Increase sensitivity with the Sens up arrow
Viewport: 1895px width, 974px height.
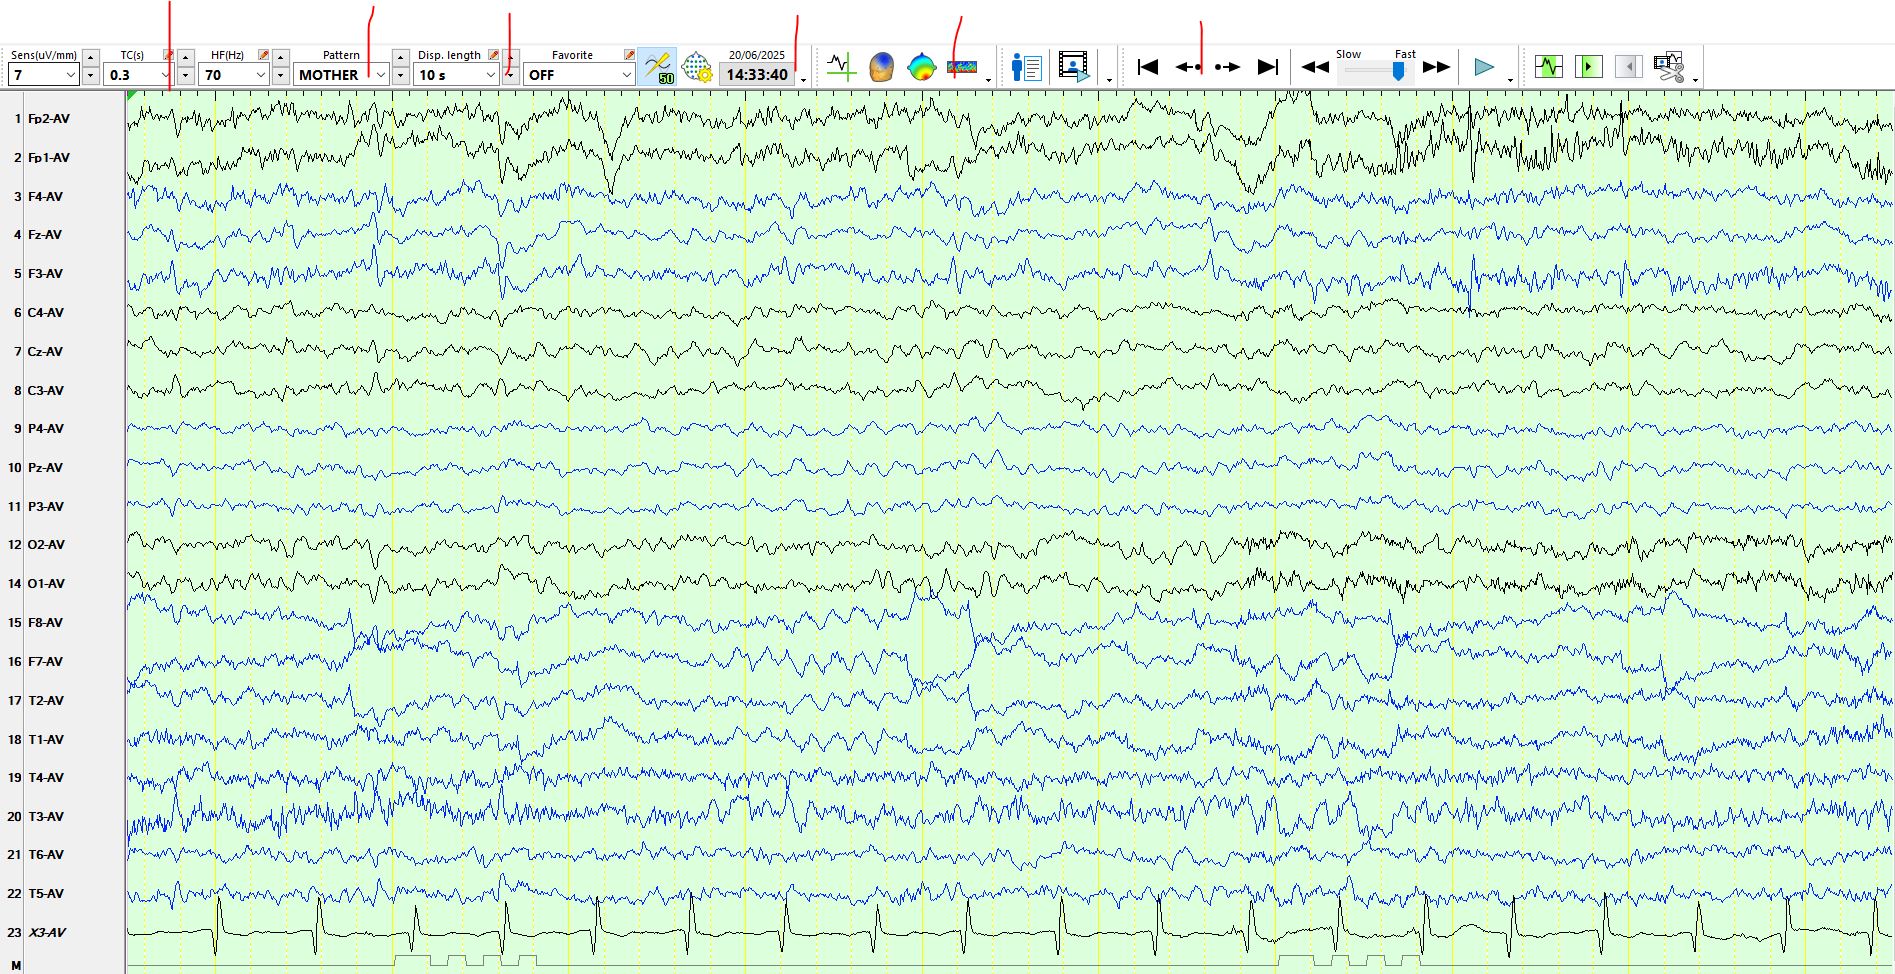click(91, 57)
